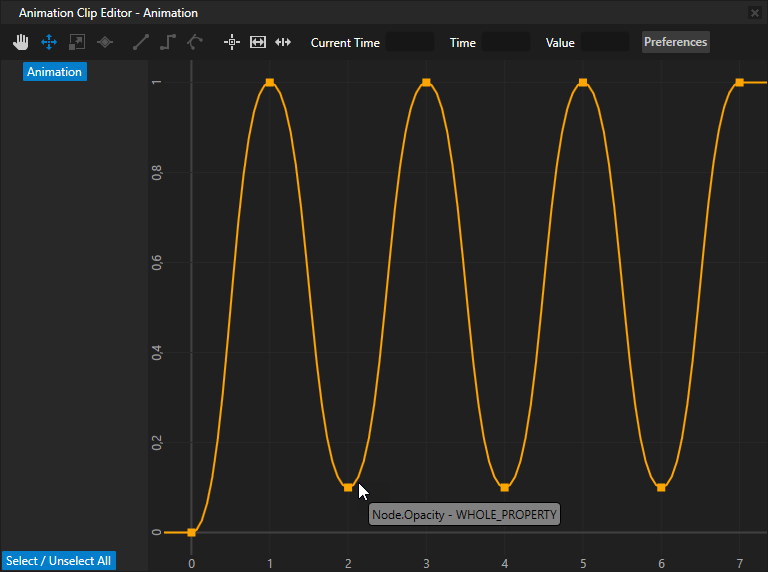Click the Time input field
768x572 pixels.
pyautogui.click(x=506, y=42)
